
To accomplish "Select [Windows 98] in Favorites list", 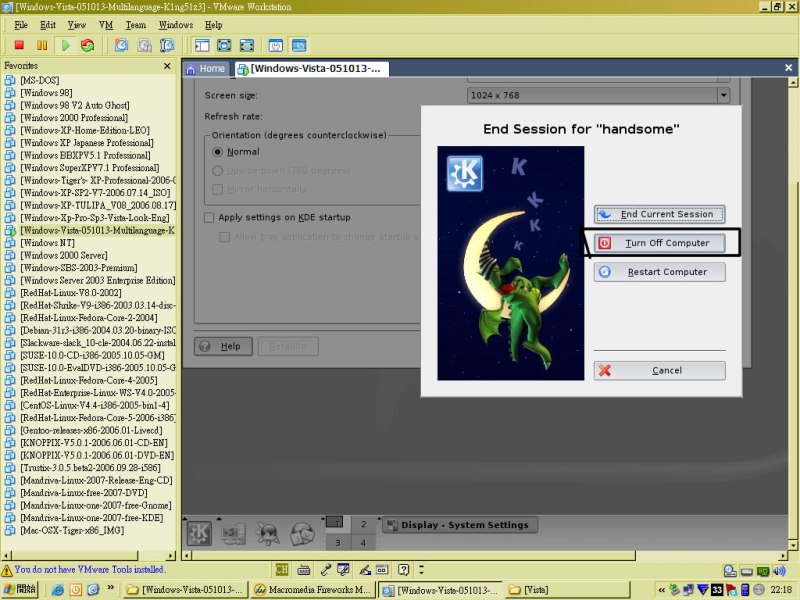I will [x=46, y=93].
